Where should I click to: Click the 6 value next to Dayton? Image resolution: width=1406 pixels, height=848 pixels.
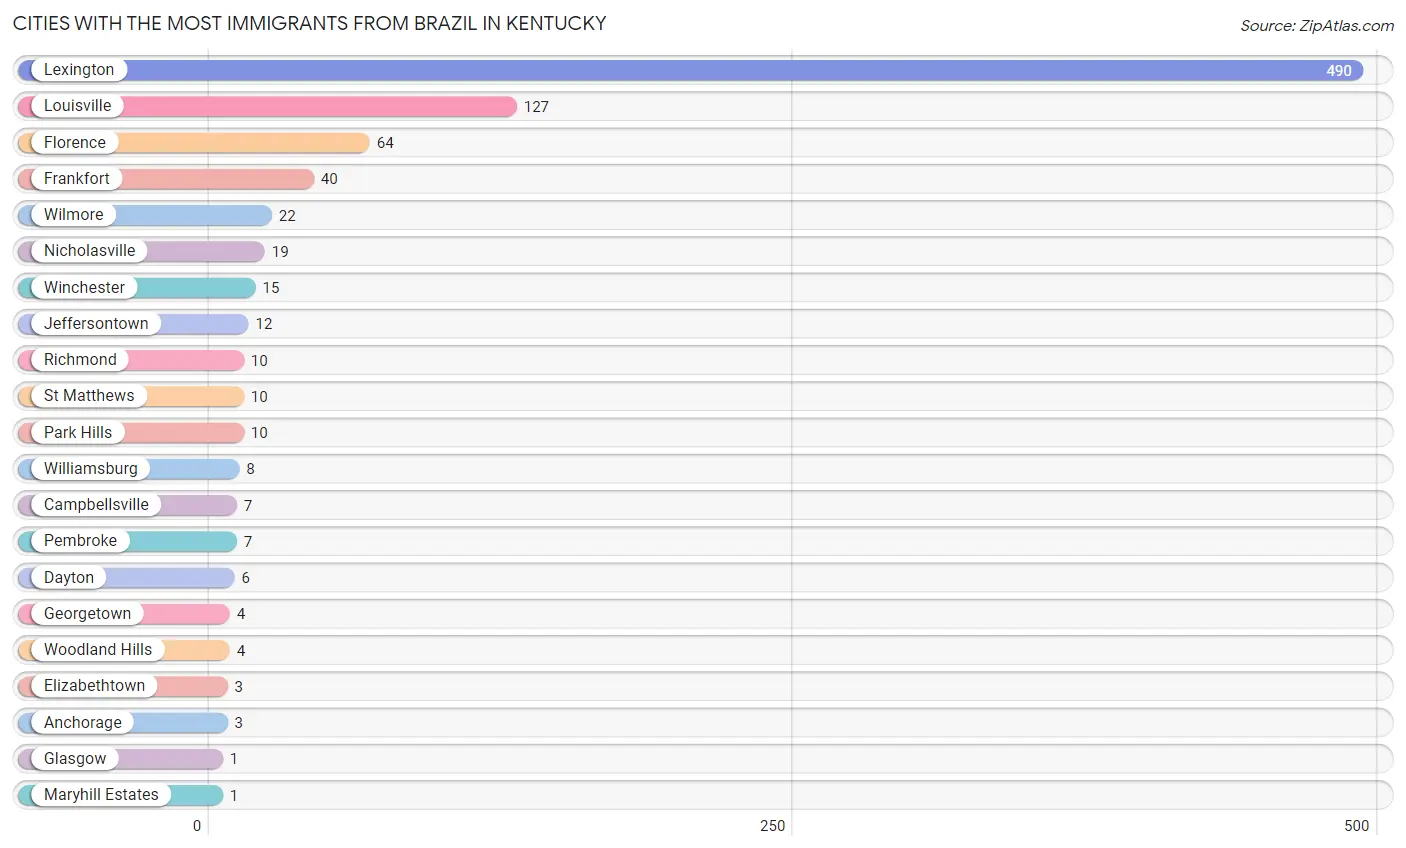pos(245,578)
